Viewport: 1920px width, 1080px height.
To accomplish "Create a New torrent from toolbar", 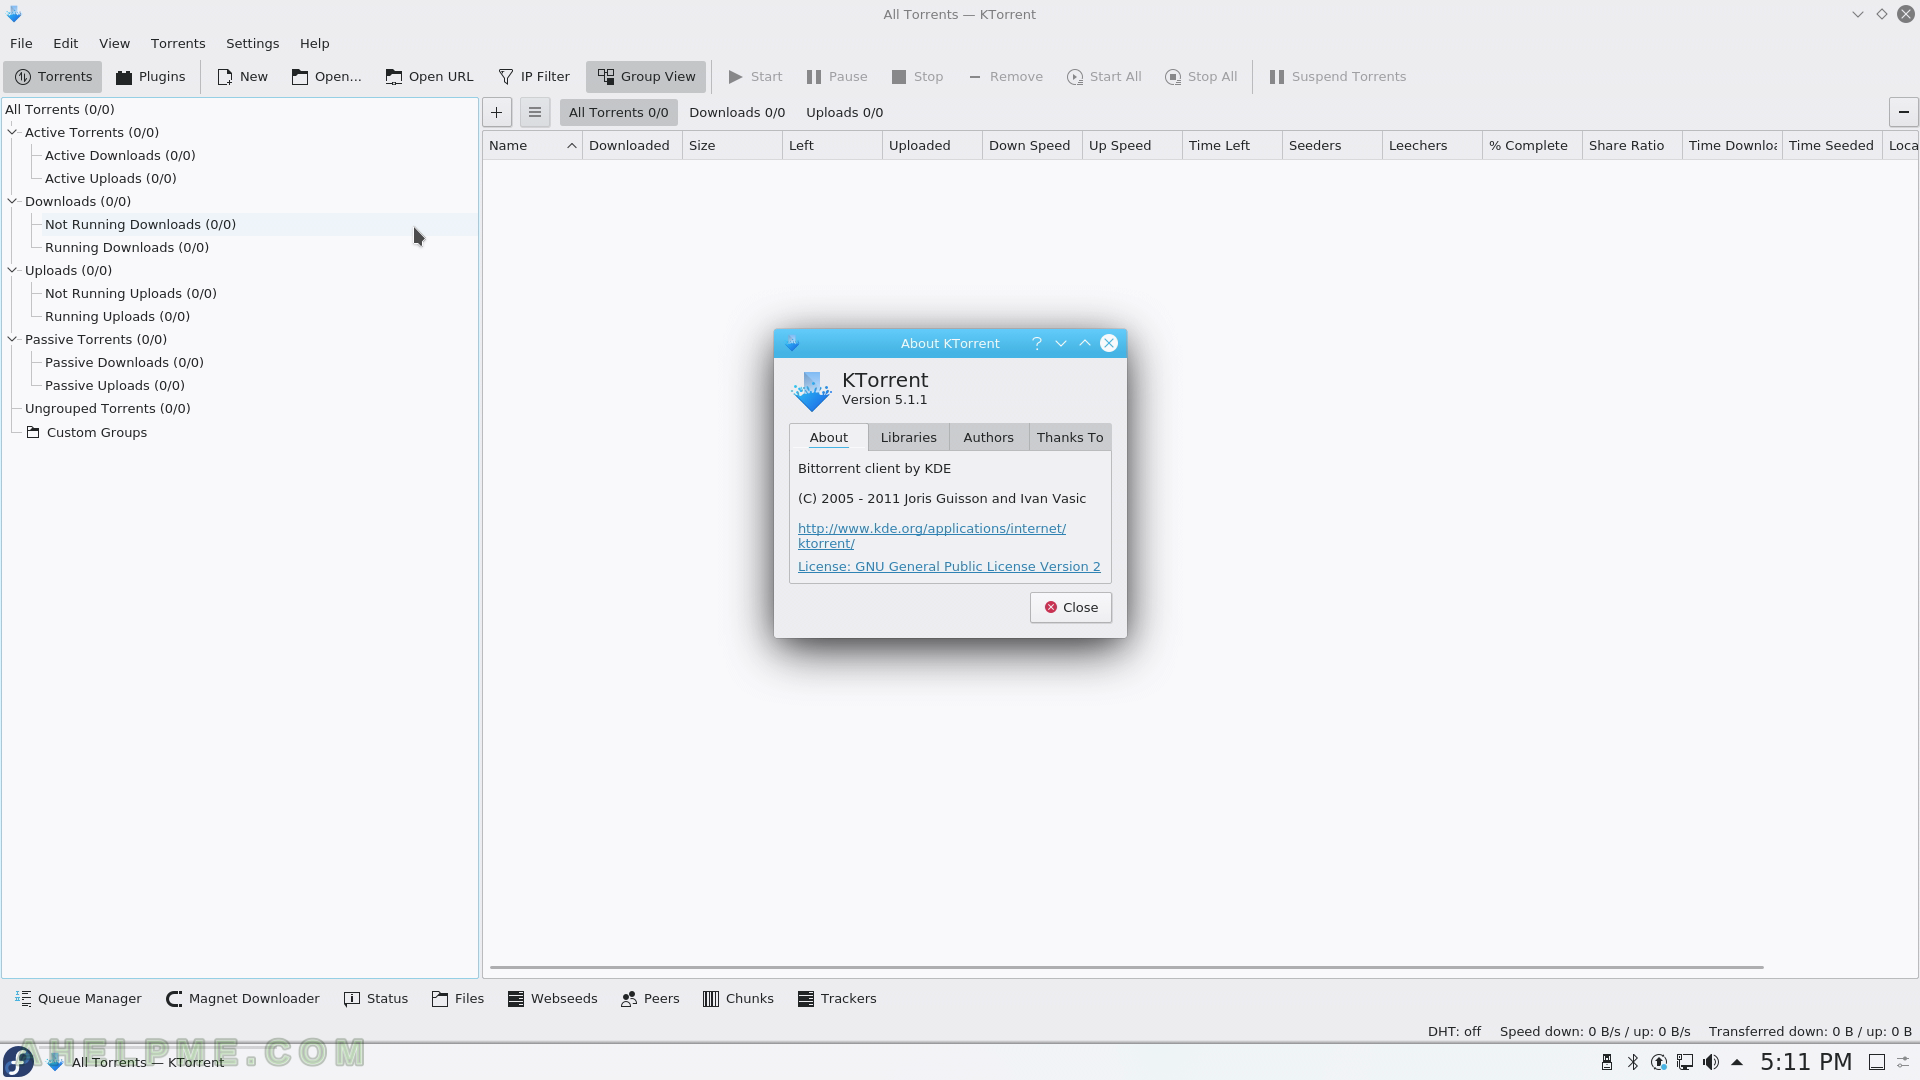I will 242,77.
